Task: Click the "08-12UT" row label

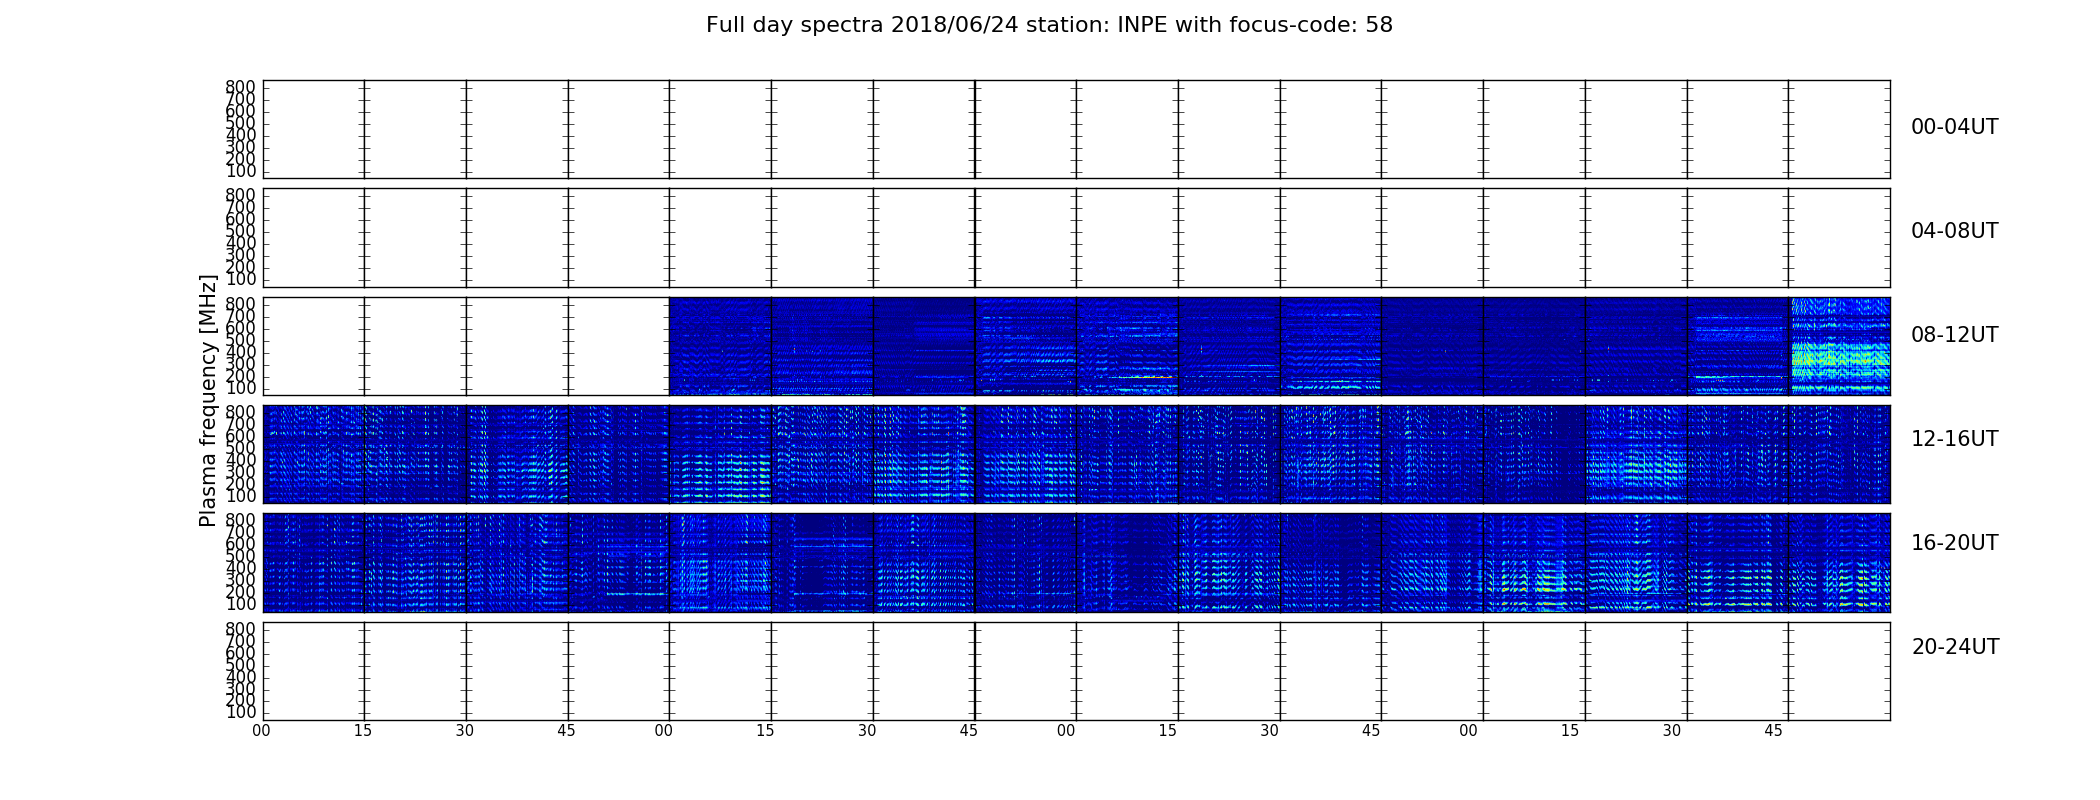Action: (x=1954, y=335)
